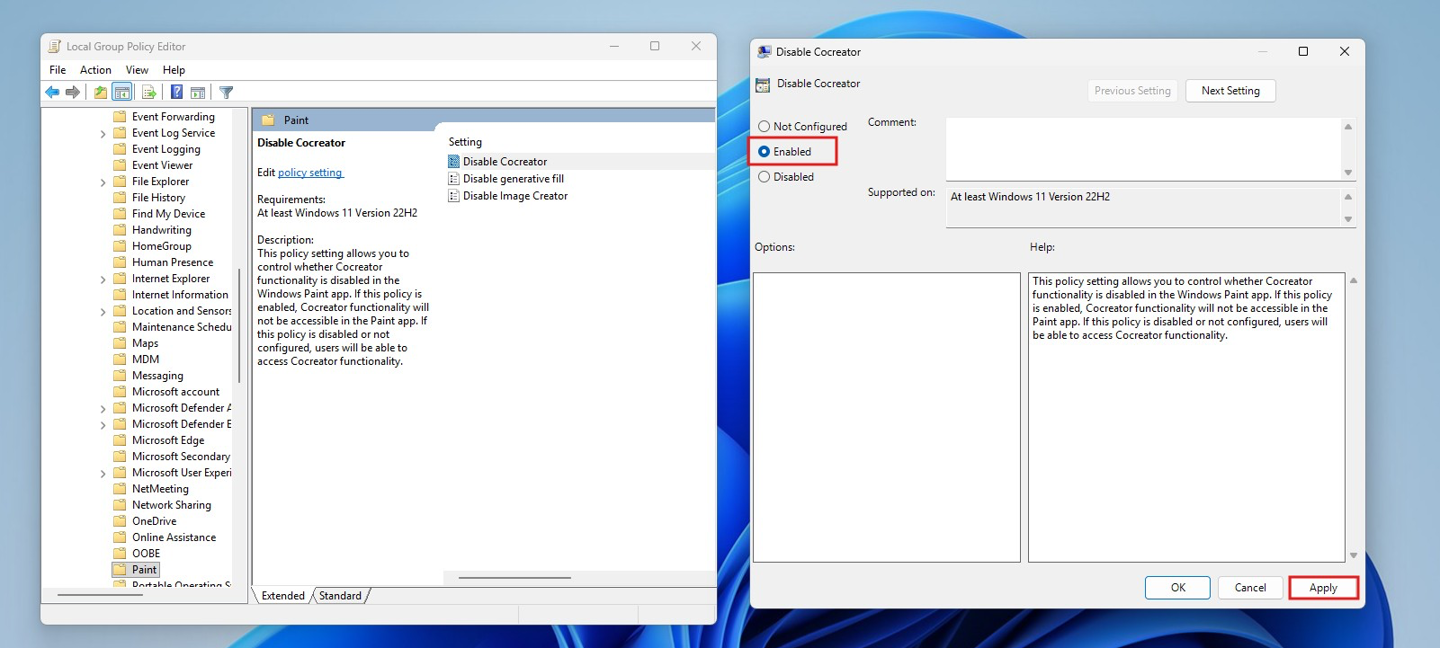Viewport: 1440px width, 648px height.
Task: Select the Not Configured radio button
Action: pos(764,127)
